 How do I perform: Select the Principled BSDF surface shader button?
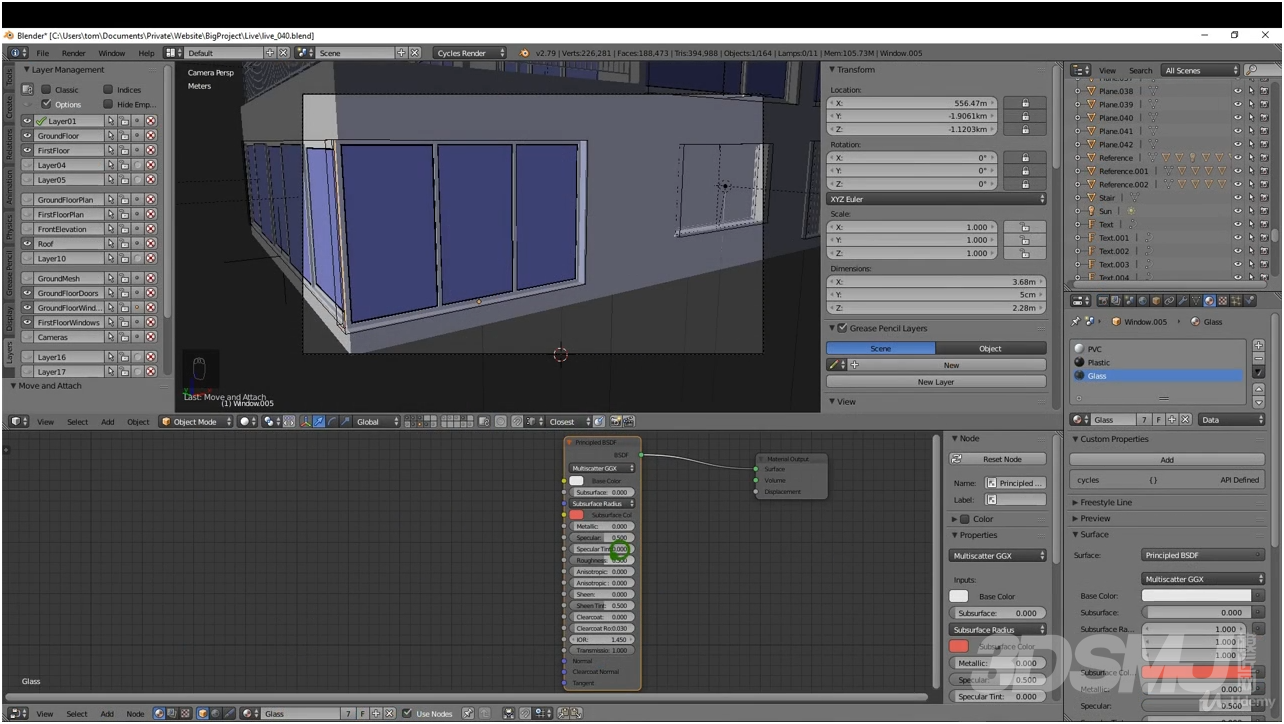click(1203, 555)
